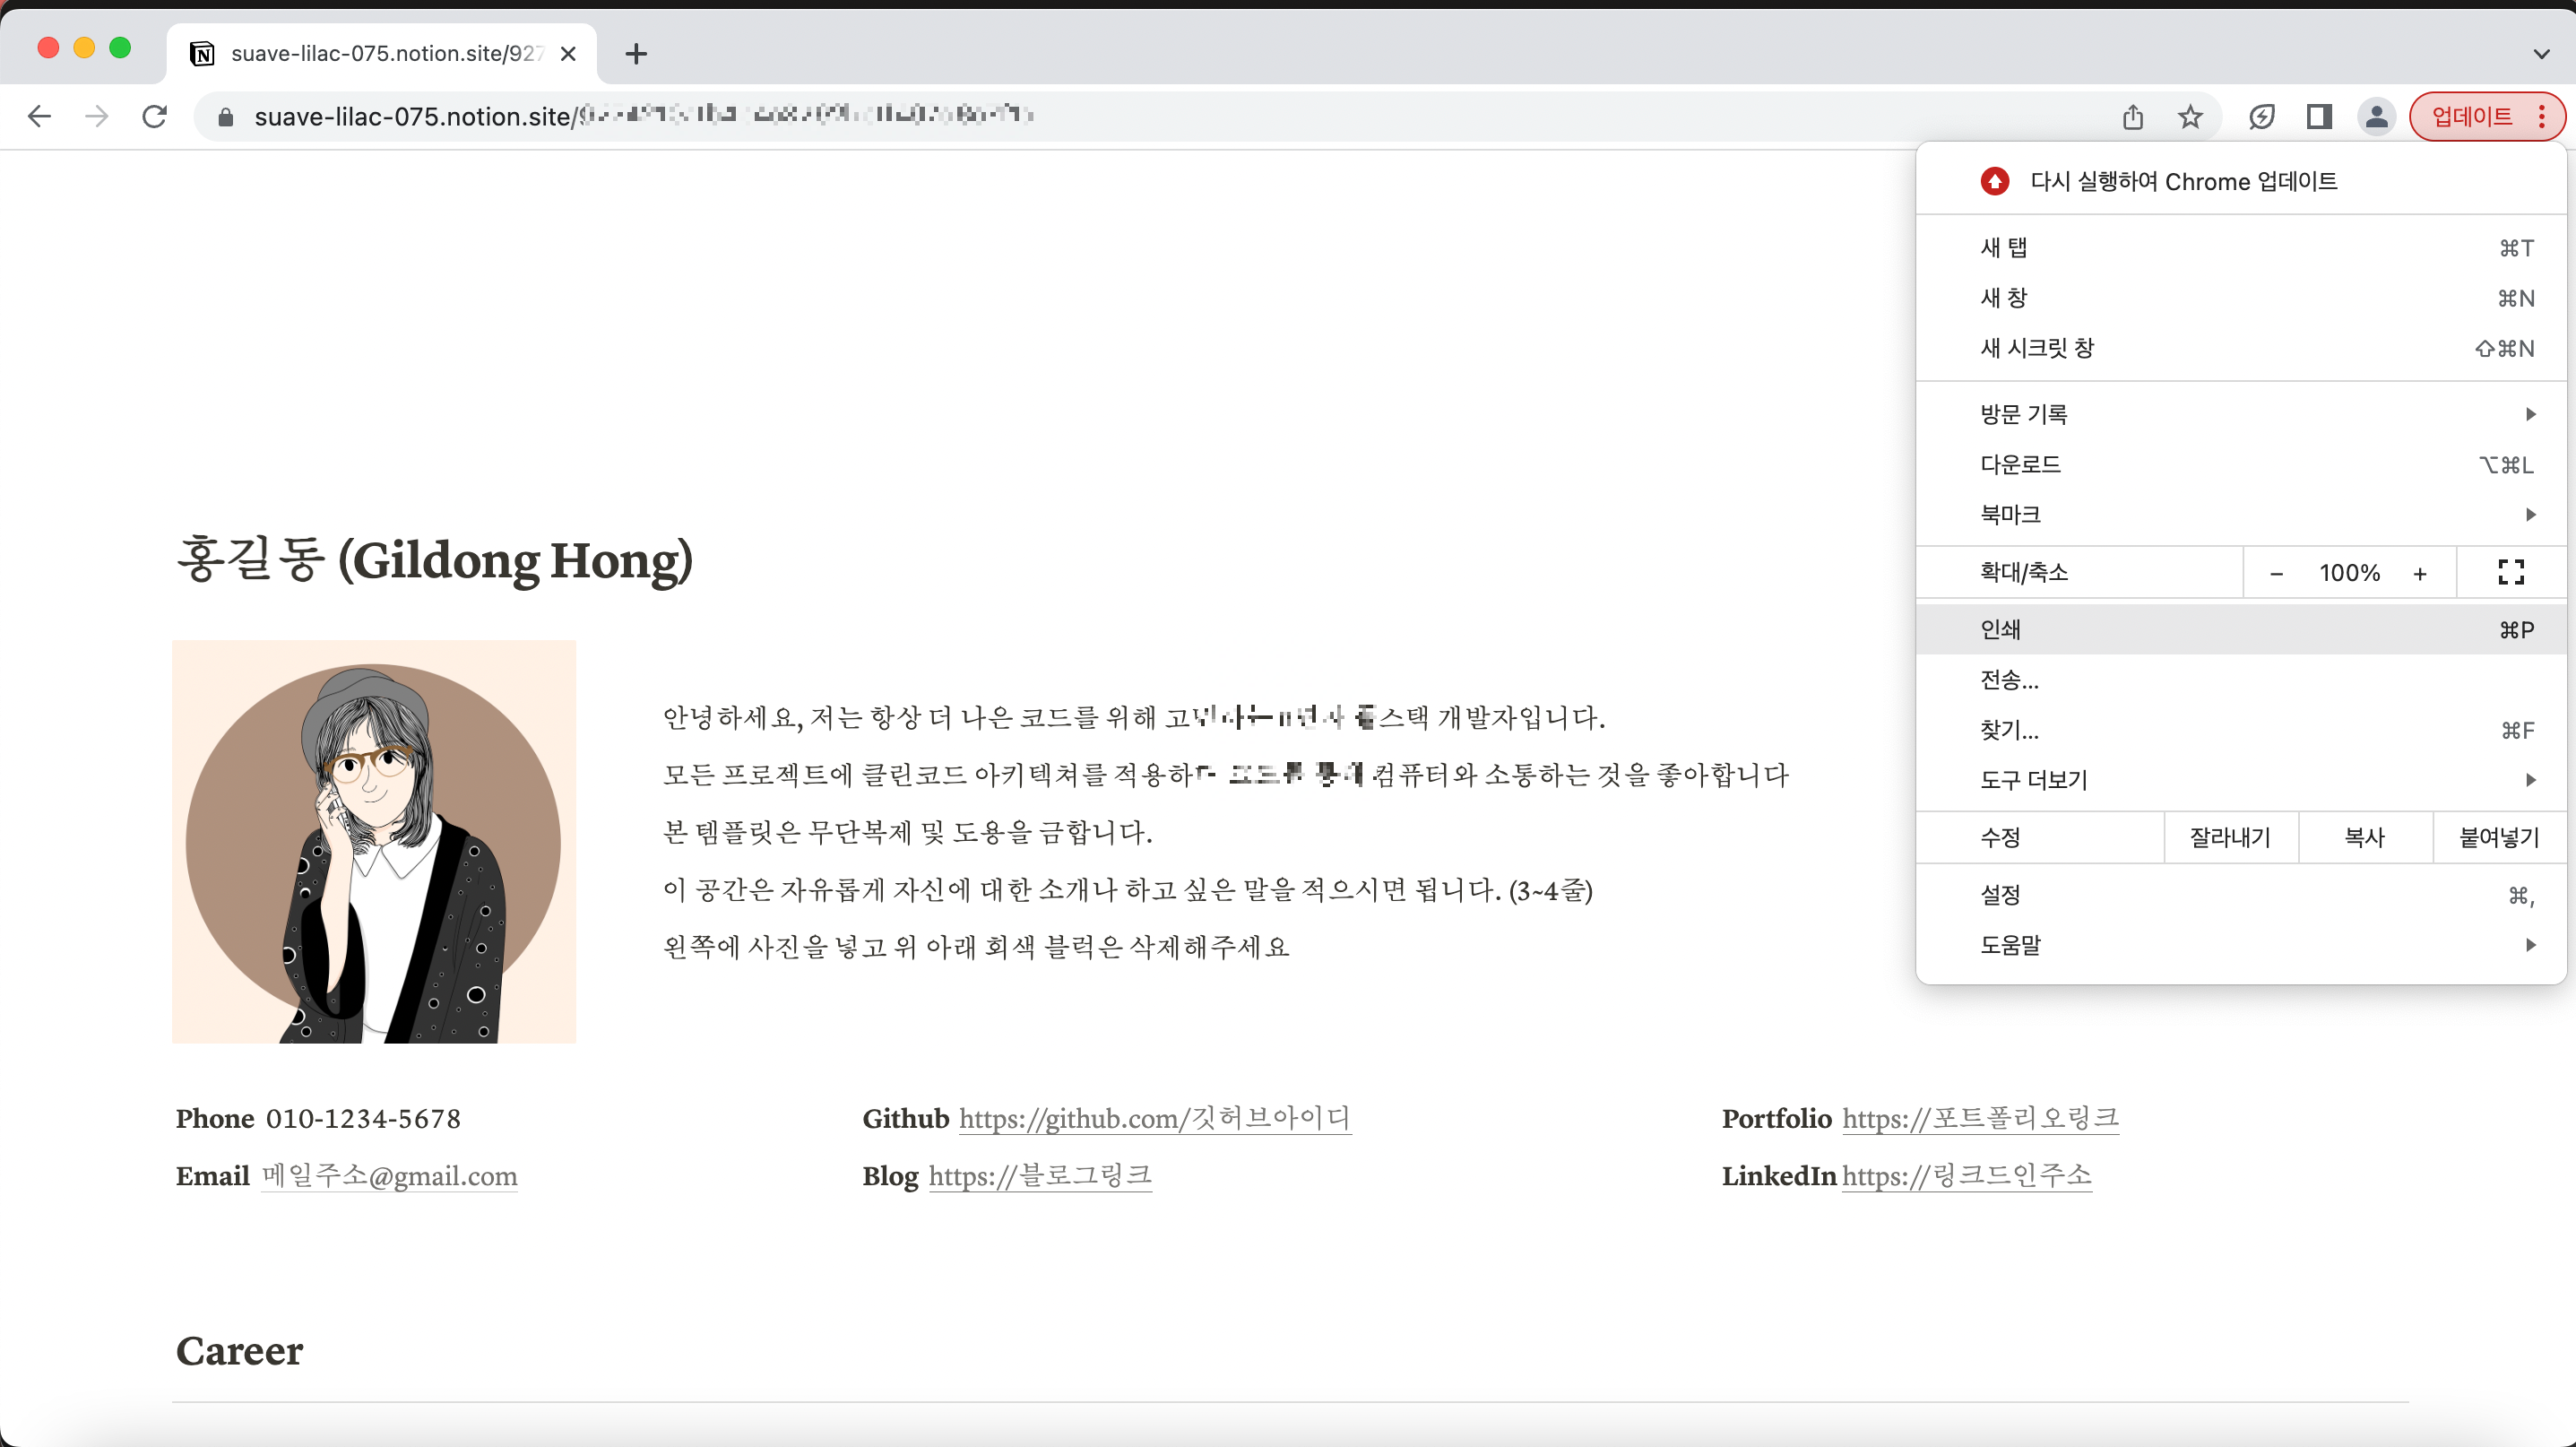Go back with the left arrow
Screen dimensions: 2576x1447
coord(40,117)
